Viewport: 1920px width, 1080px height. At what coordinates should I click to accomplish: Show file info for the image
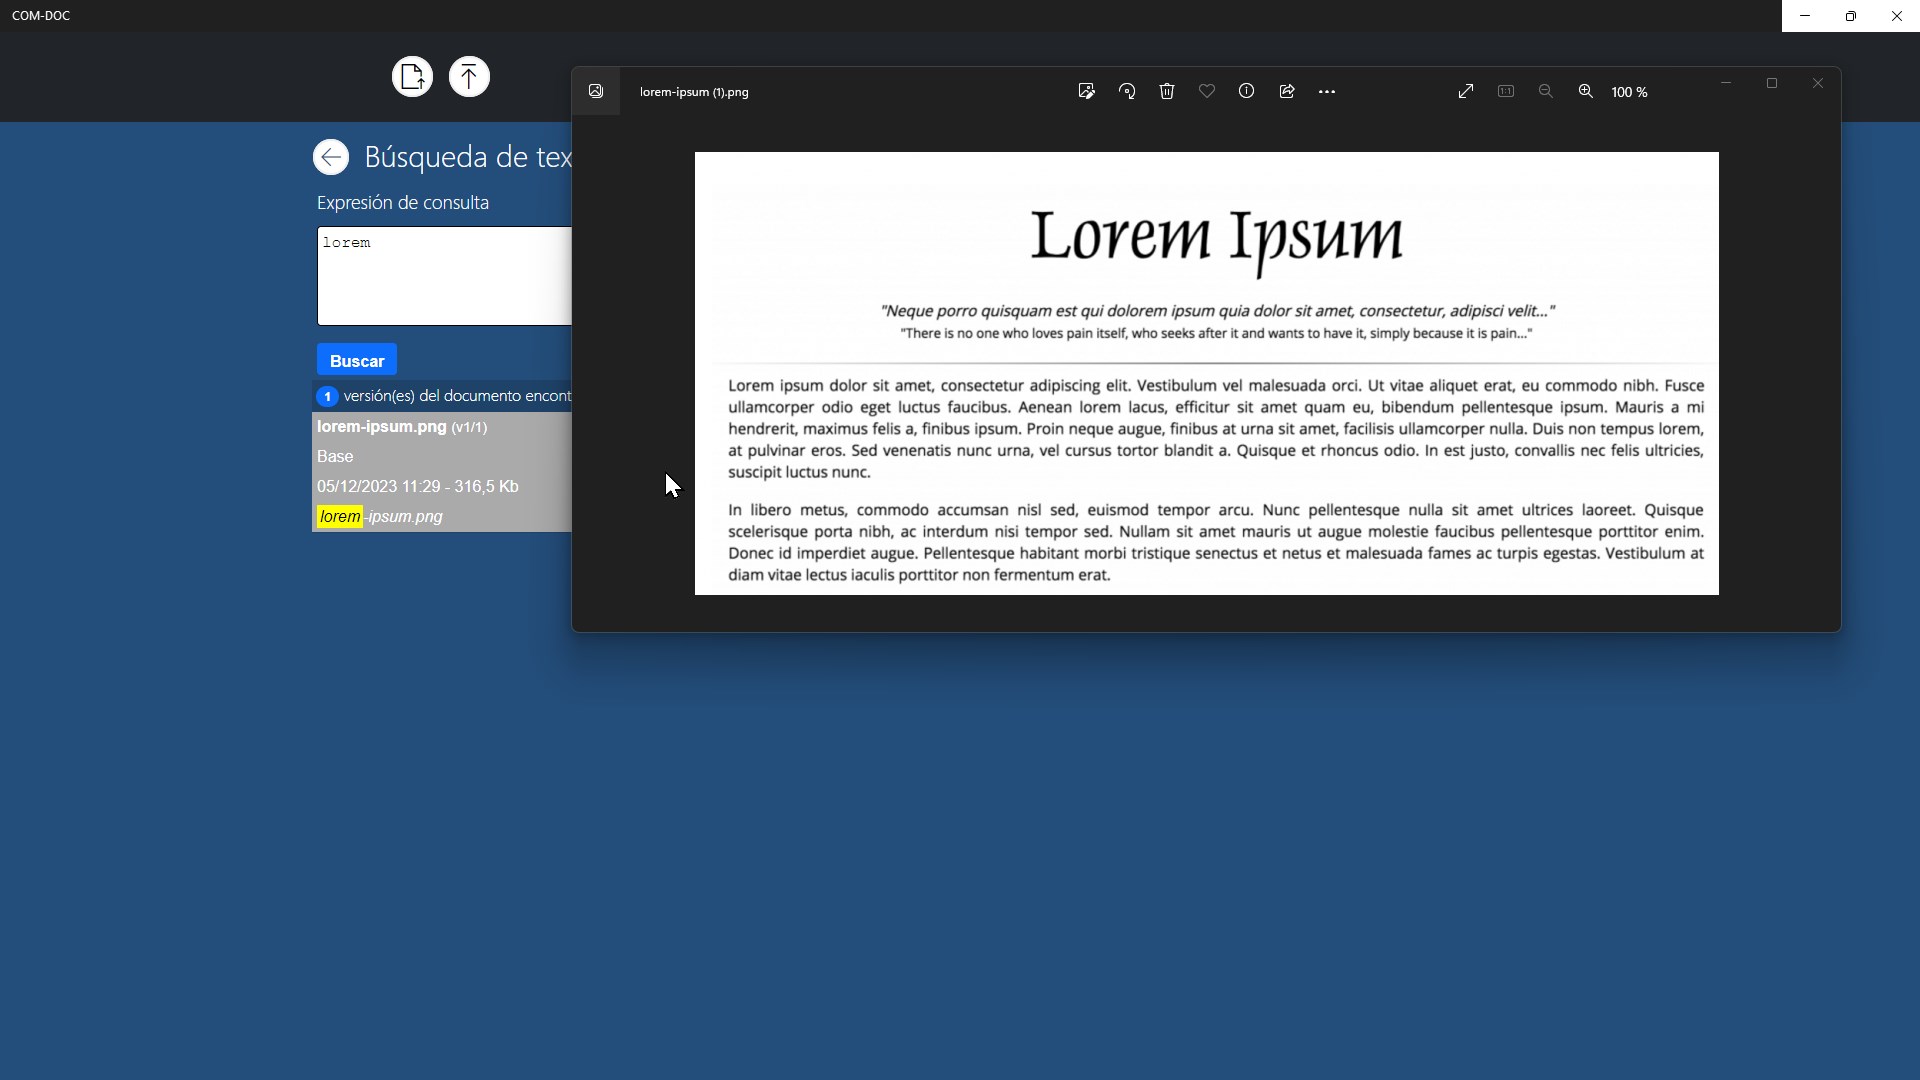click(1247, 91)
